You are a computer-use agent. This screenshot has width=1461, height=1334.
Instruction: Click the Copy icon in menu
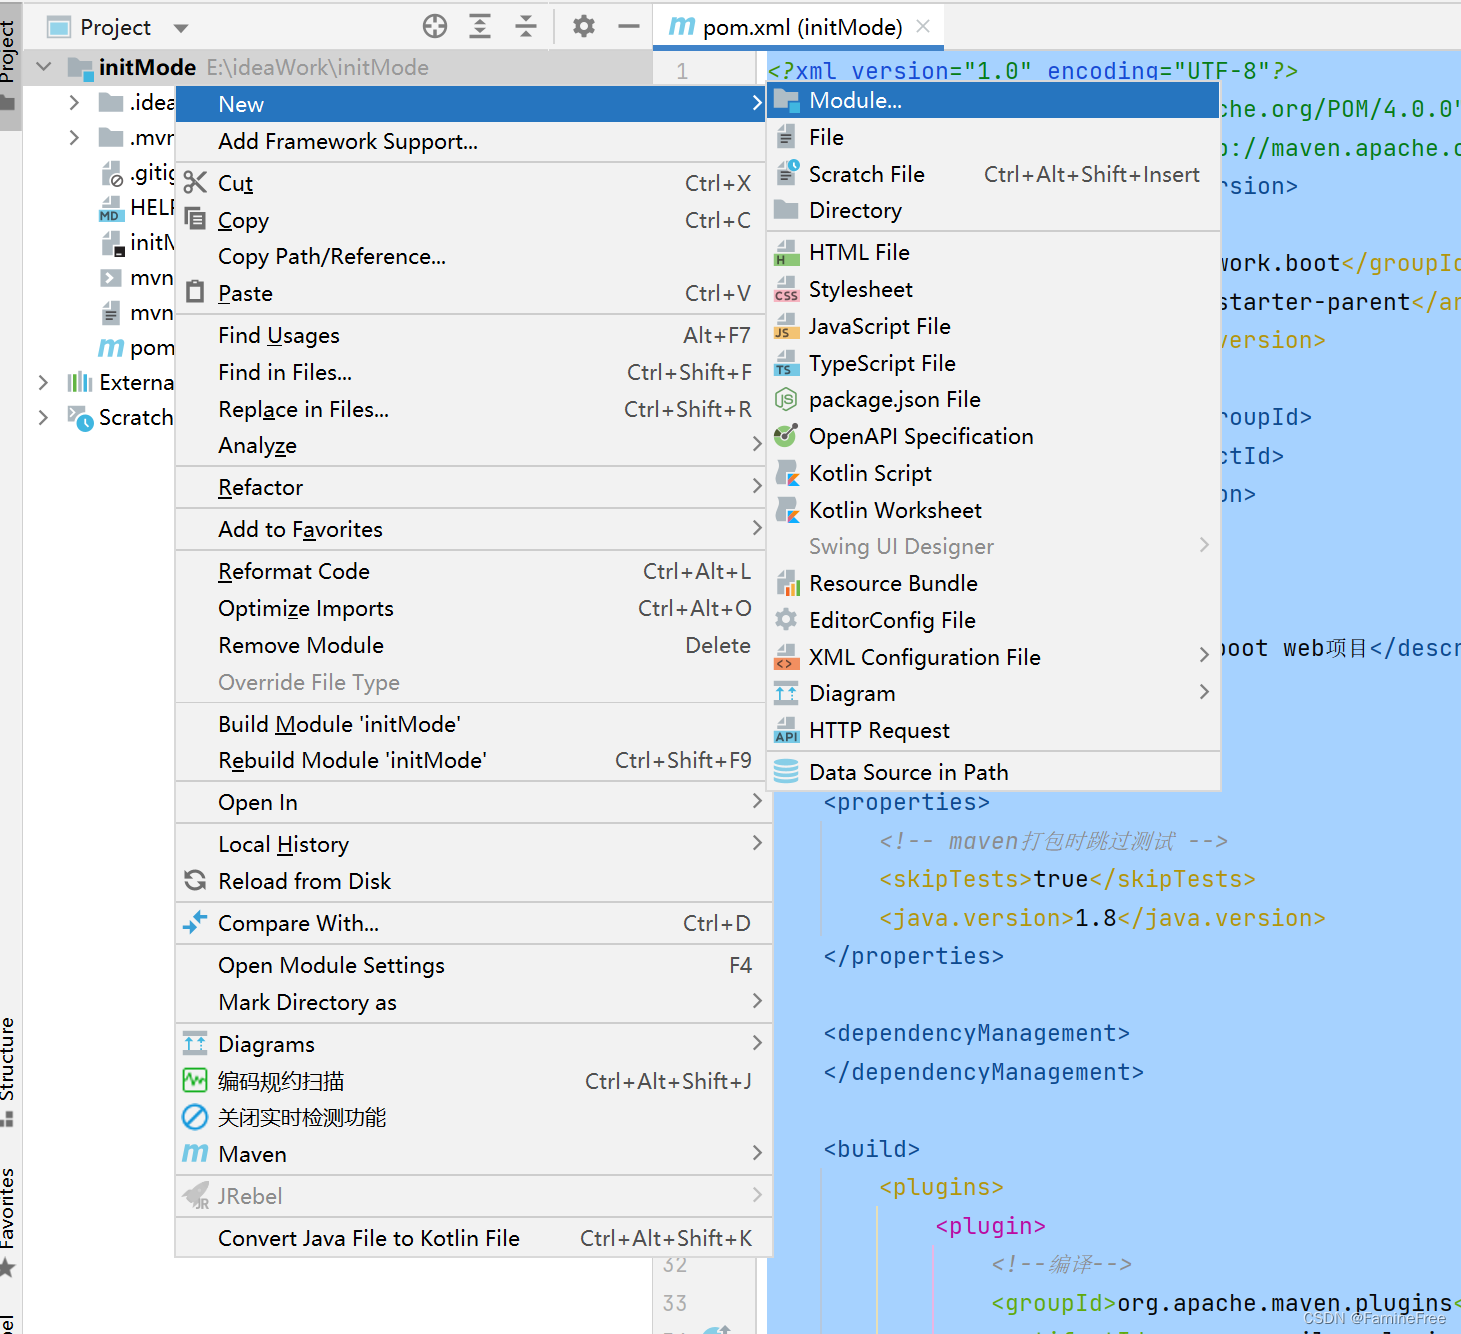(x=195, y=220)
